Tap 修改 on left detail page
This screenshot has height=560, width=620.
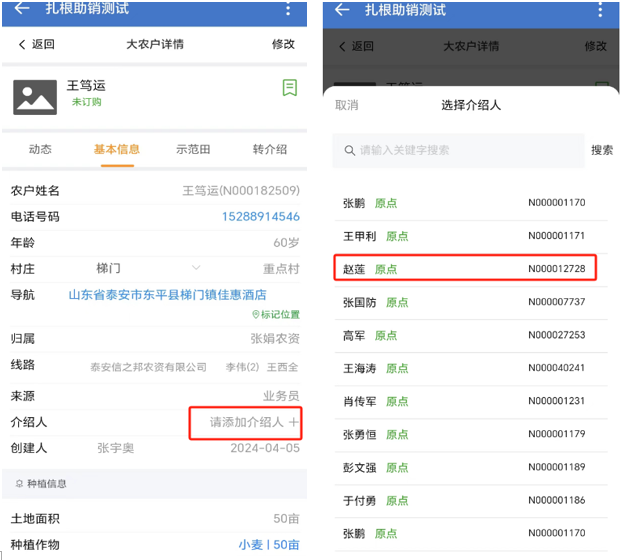tap(283, 44)
